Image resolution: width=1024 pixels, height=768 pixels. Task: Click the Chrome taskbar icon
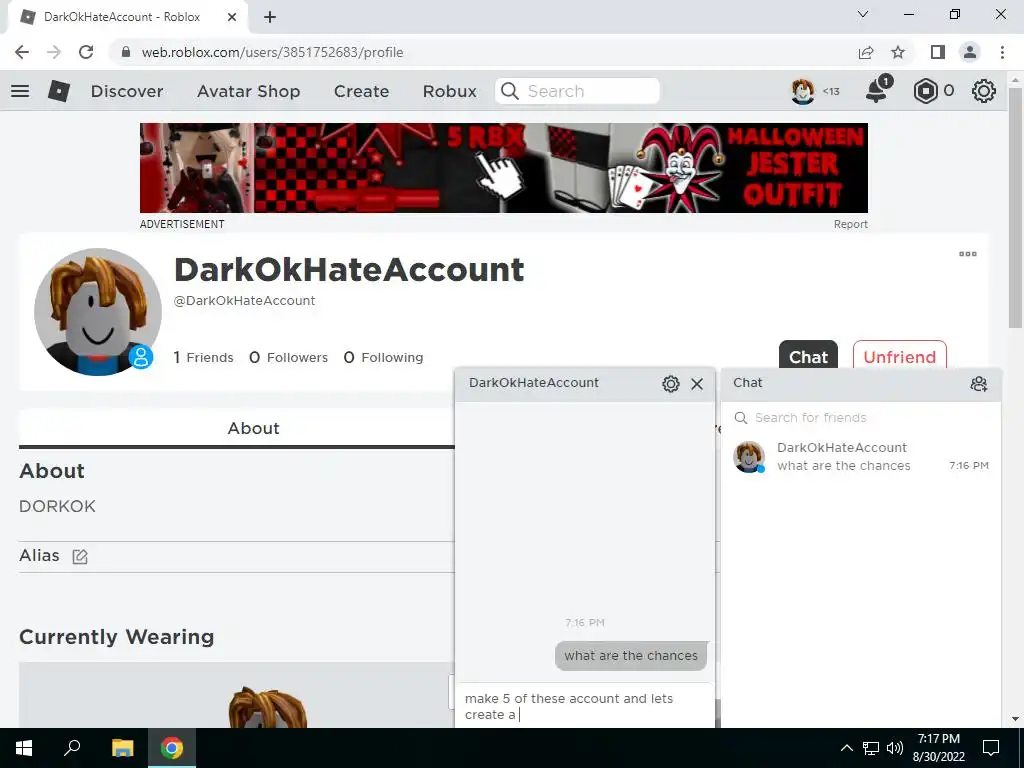pyautogui.click(x=172, y=748)
